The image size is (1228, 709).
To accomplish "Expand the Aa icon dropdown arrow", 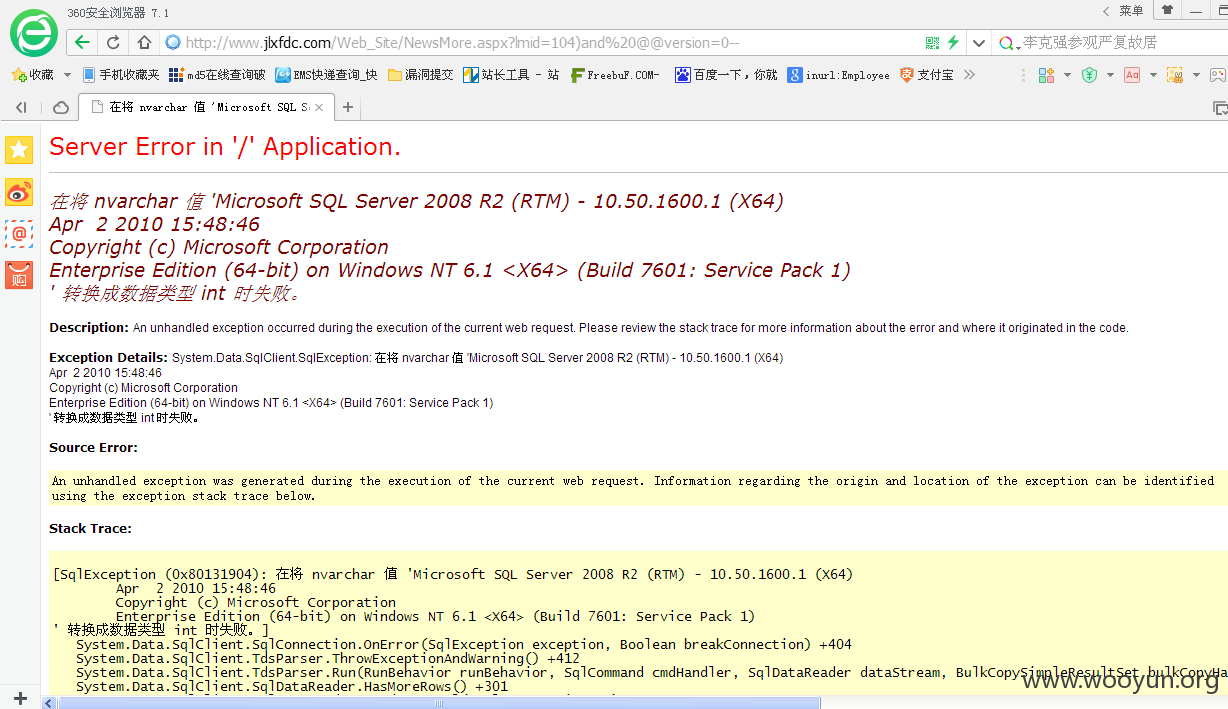I will (x=1153, y=75).
